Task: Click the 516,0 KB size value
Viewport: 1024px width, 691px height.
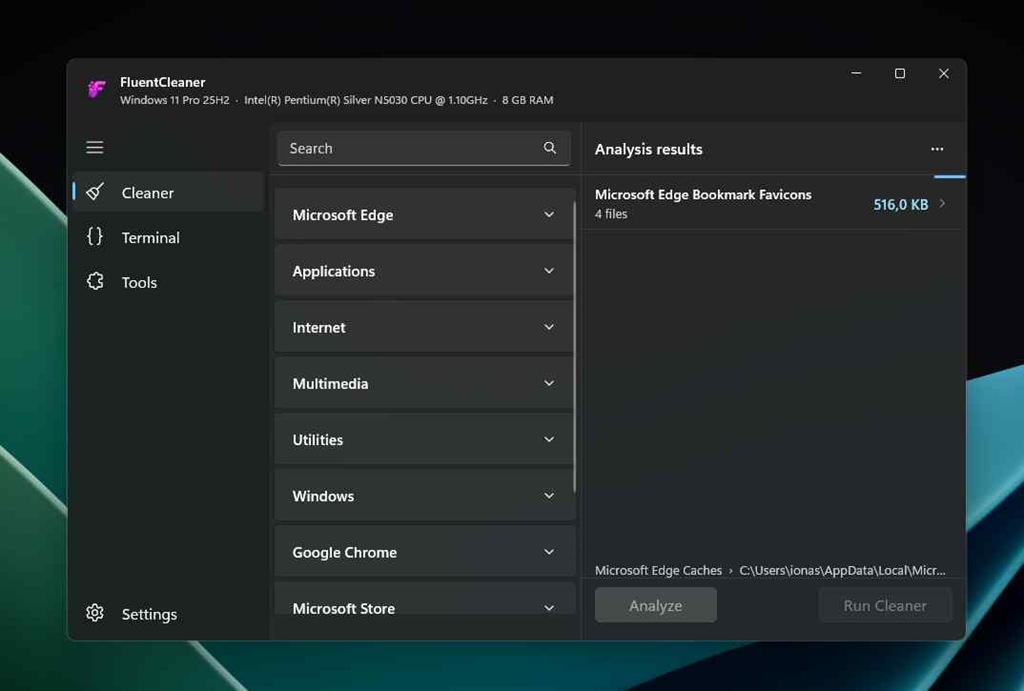Action: tap(901, 204)
